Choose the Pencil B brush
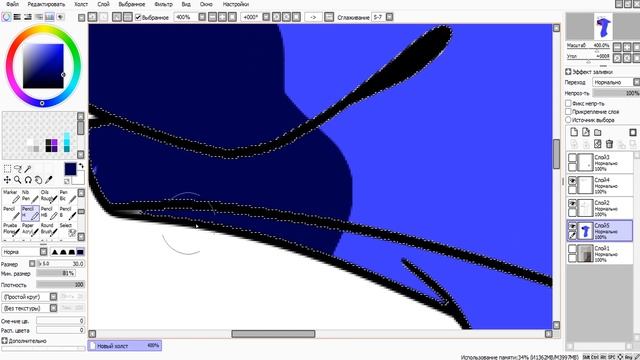Viewport: 640px width, 360px height. (68, 213)
